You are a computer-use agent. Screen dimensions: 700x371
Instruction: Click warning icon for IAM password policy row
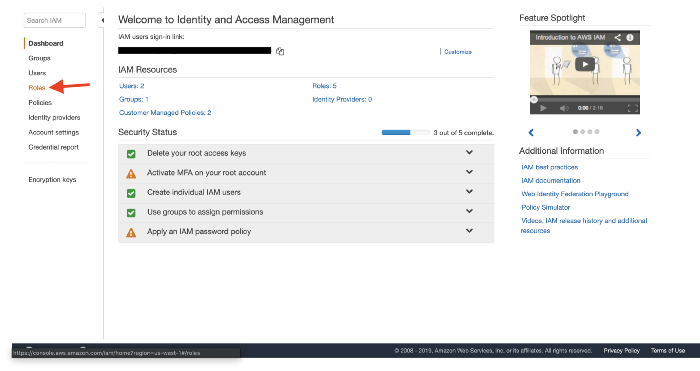[x=131, y=232]
